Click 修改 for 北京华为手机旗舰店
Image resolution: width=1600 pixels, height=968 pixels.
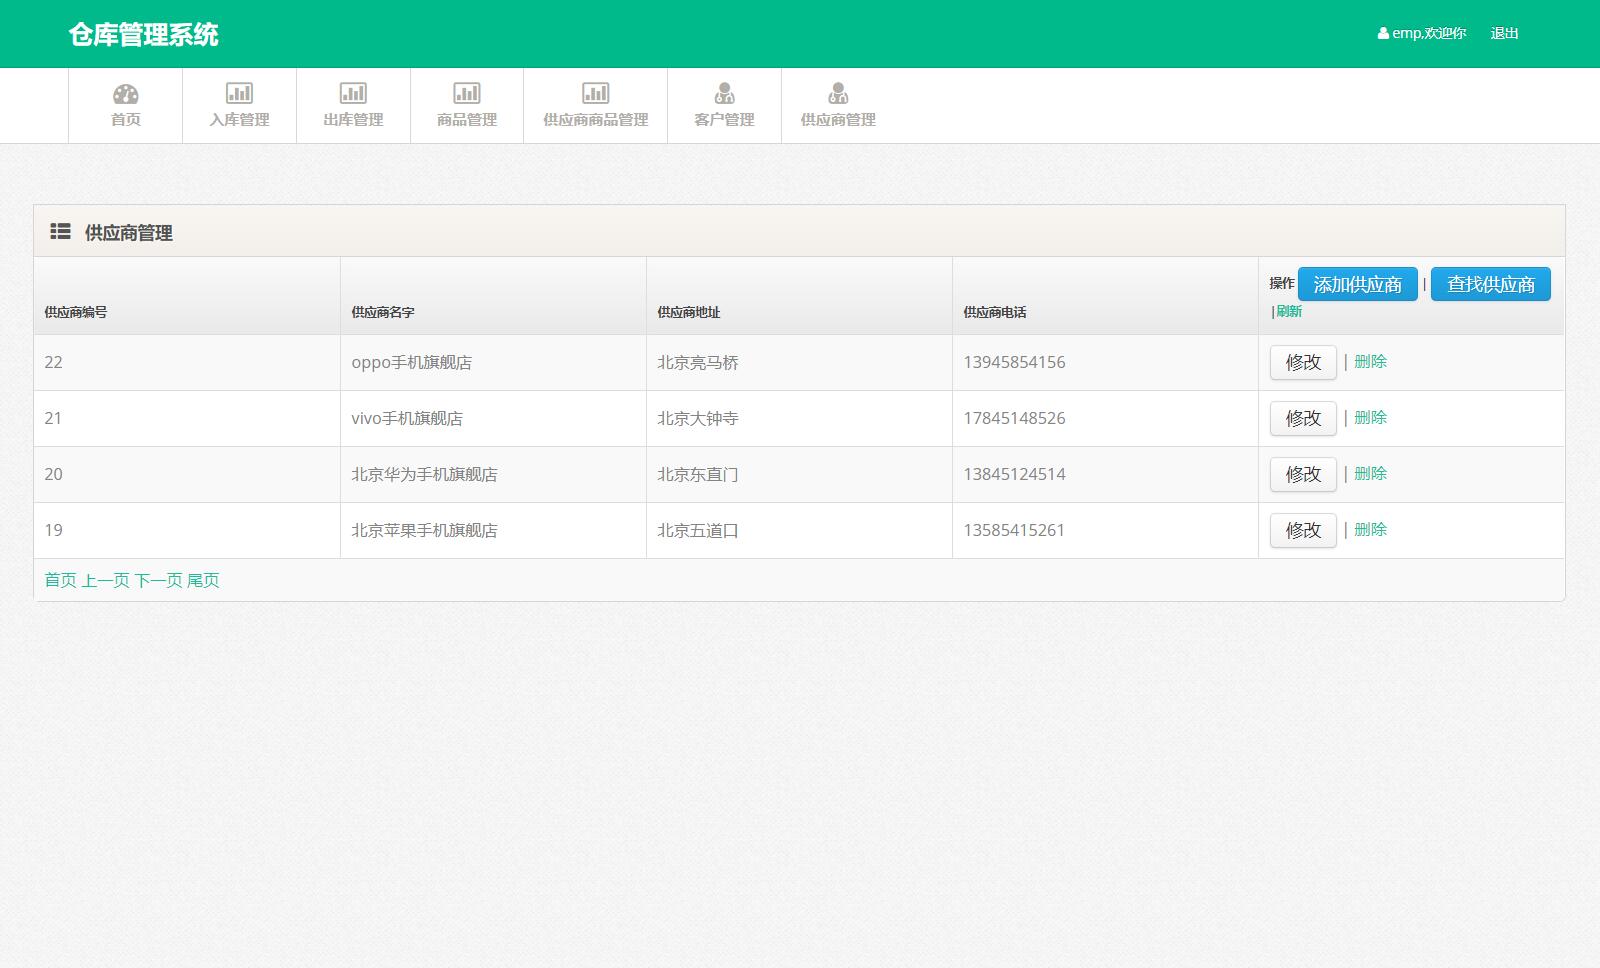tap(1303, 474)
